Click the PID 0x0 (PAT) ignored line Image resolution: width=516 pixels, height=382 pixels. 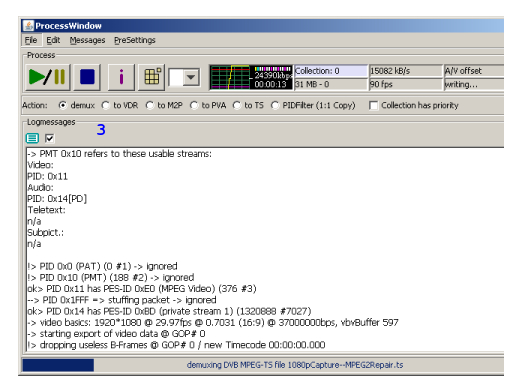(102, 266)
